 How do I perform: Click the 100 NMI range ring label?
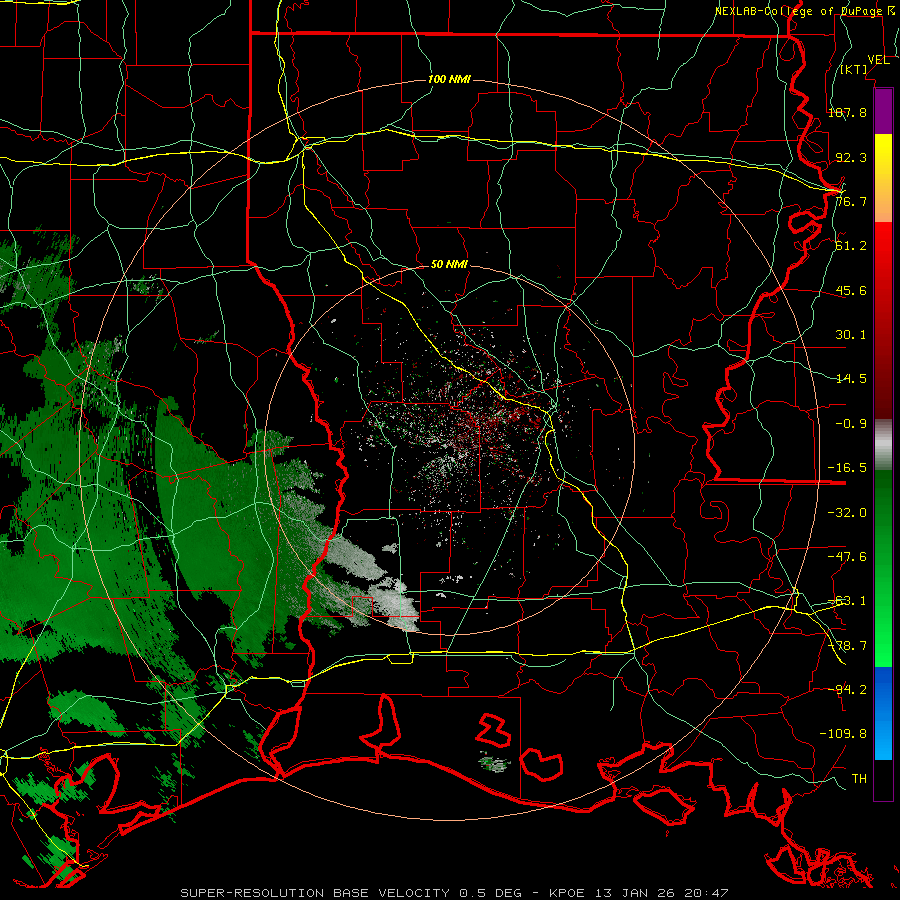click(449, 79)
